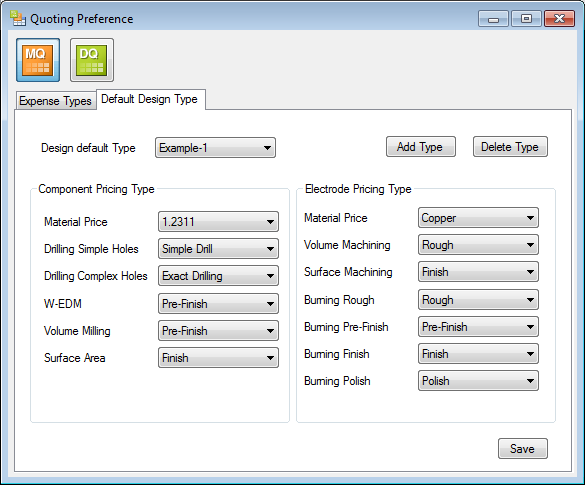The image size is (585, 485).
Task: Select the green DQ quoting icon
Action: tap(92, 60)
